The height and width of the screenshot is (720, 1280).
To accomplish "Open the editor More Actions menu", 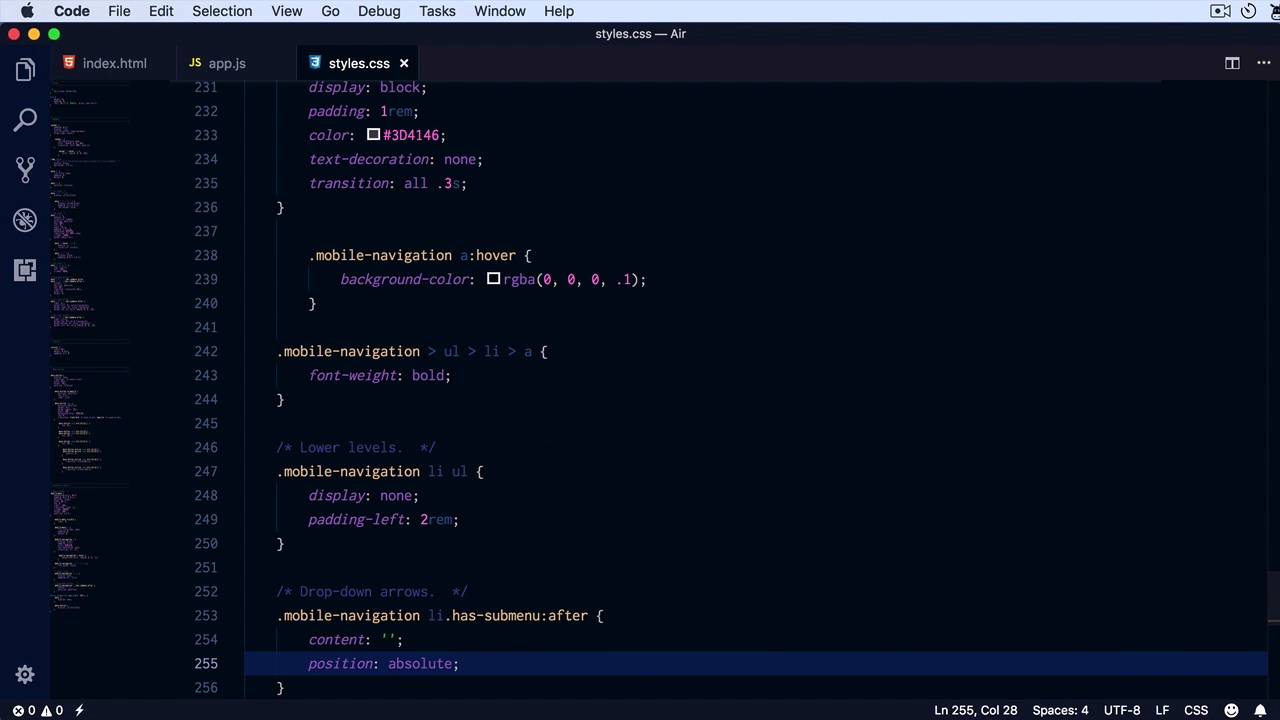I will (x=1263, y=63).
